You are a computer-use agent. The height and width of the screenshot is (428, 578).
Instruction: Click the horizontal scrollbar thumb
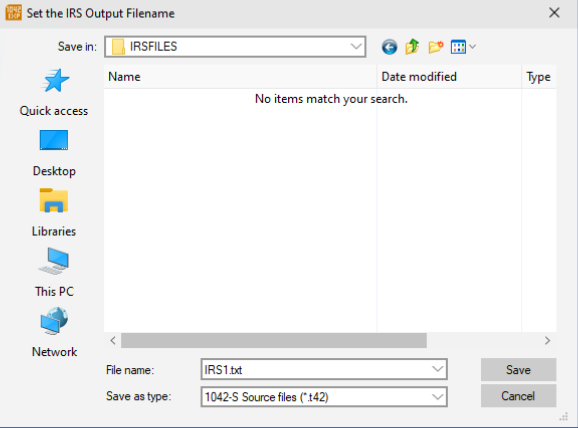click(x=274, y=340)
